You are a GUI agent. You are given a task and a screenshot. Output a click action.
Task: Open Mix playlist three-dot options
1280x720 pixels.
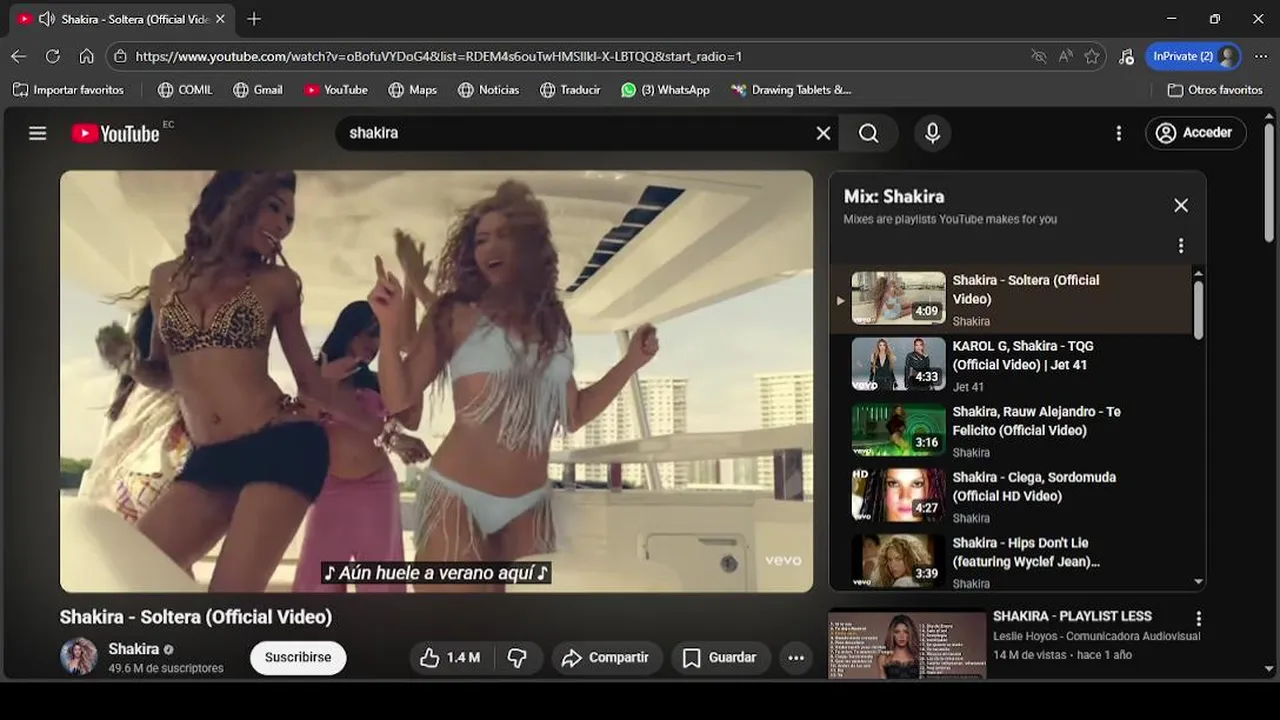(1181, 246)
